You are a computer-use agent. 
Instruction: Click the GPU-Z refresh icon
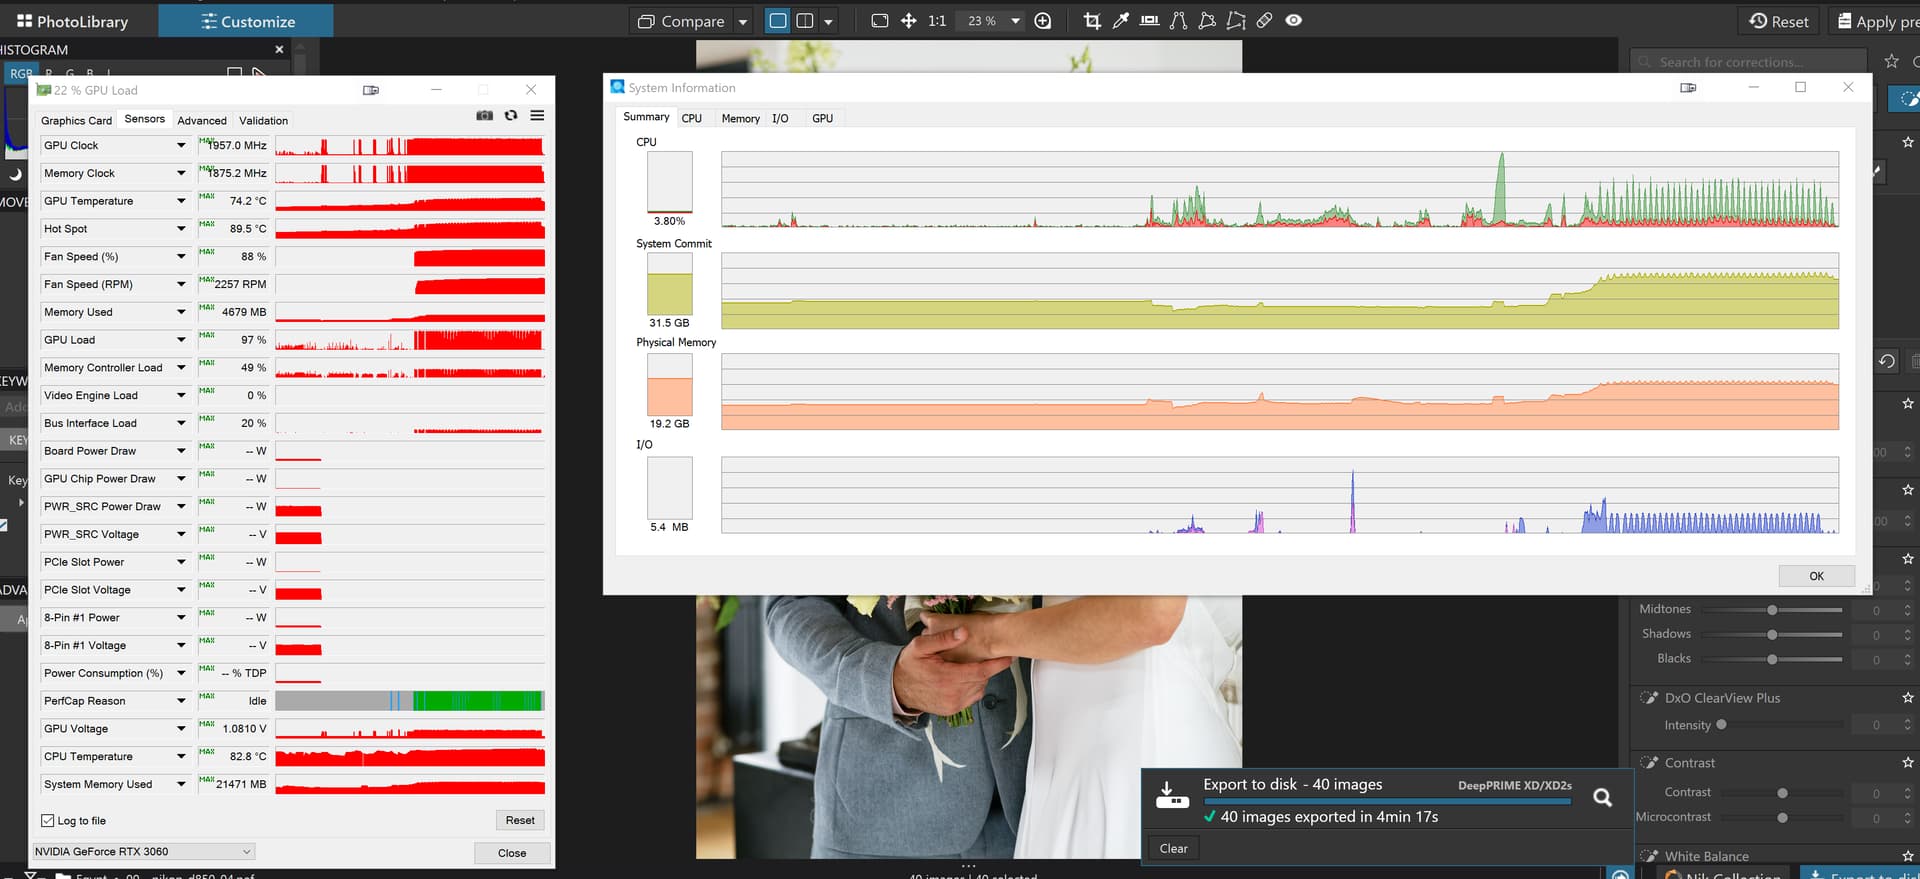tap(511, 116)
